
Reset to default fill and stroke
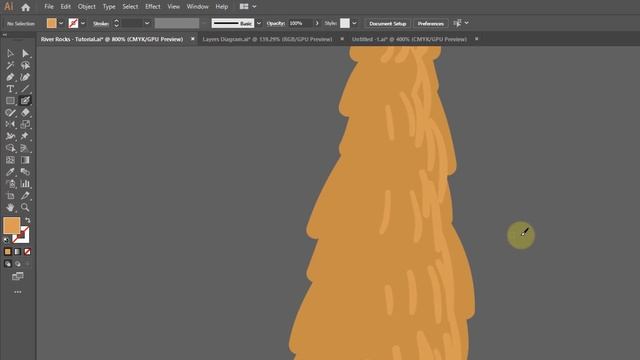click(6, 240)
